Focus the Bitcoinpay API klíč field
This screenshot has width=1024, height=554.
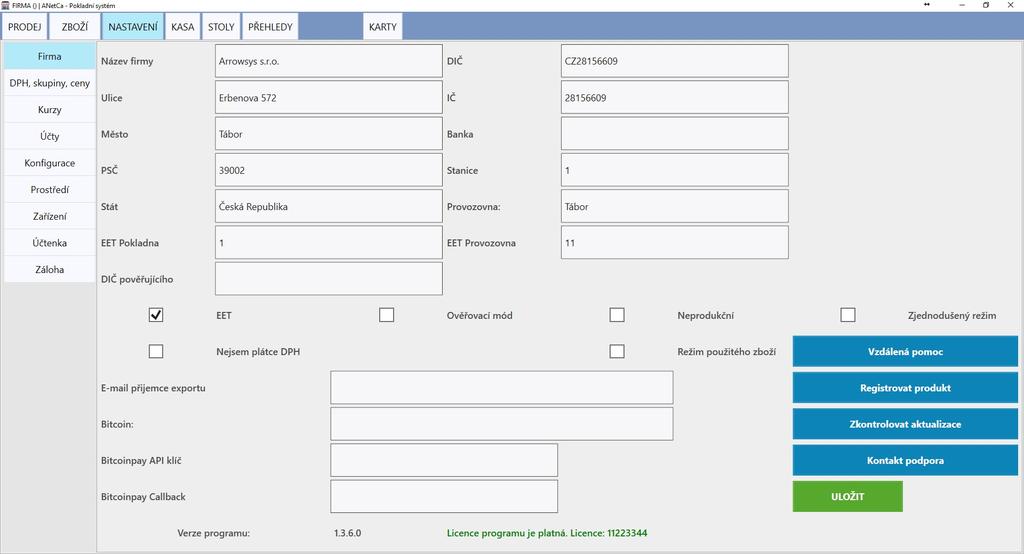point(444,461)
